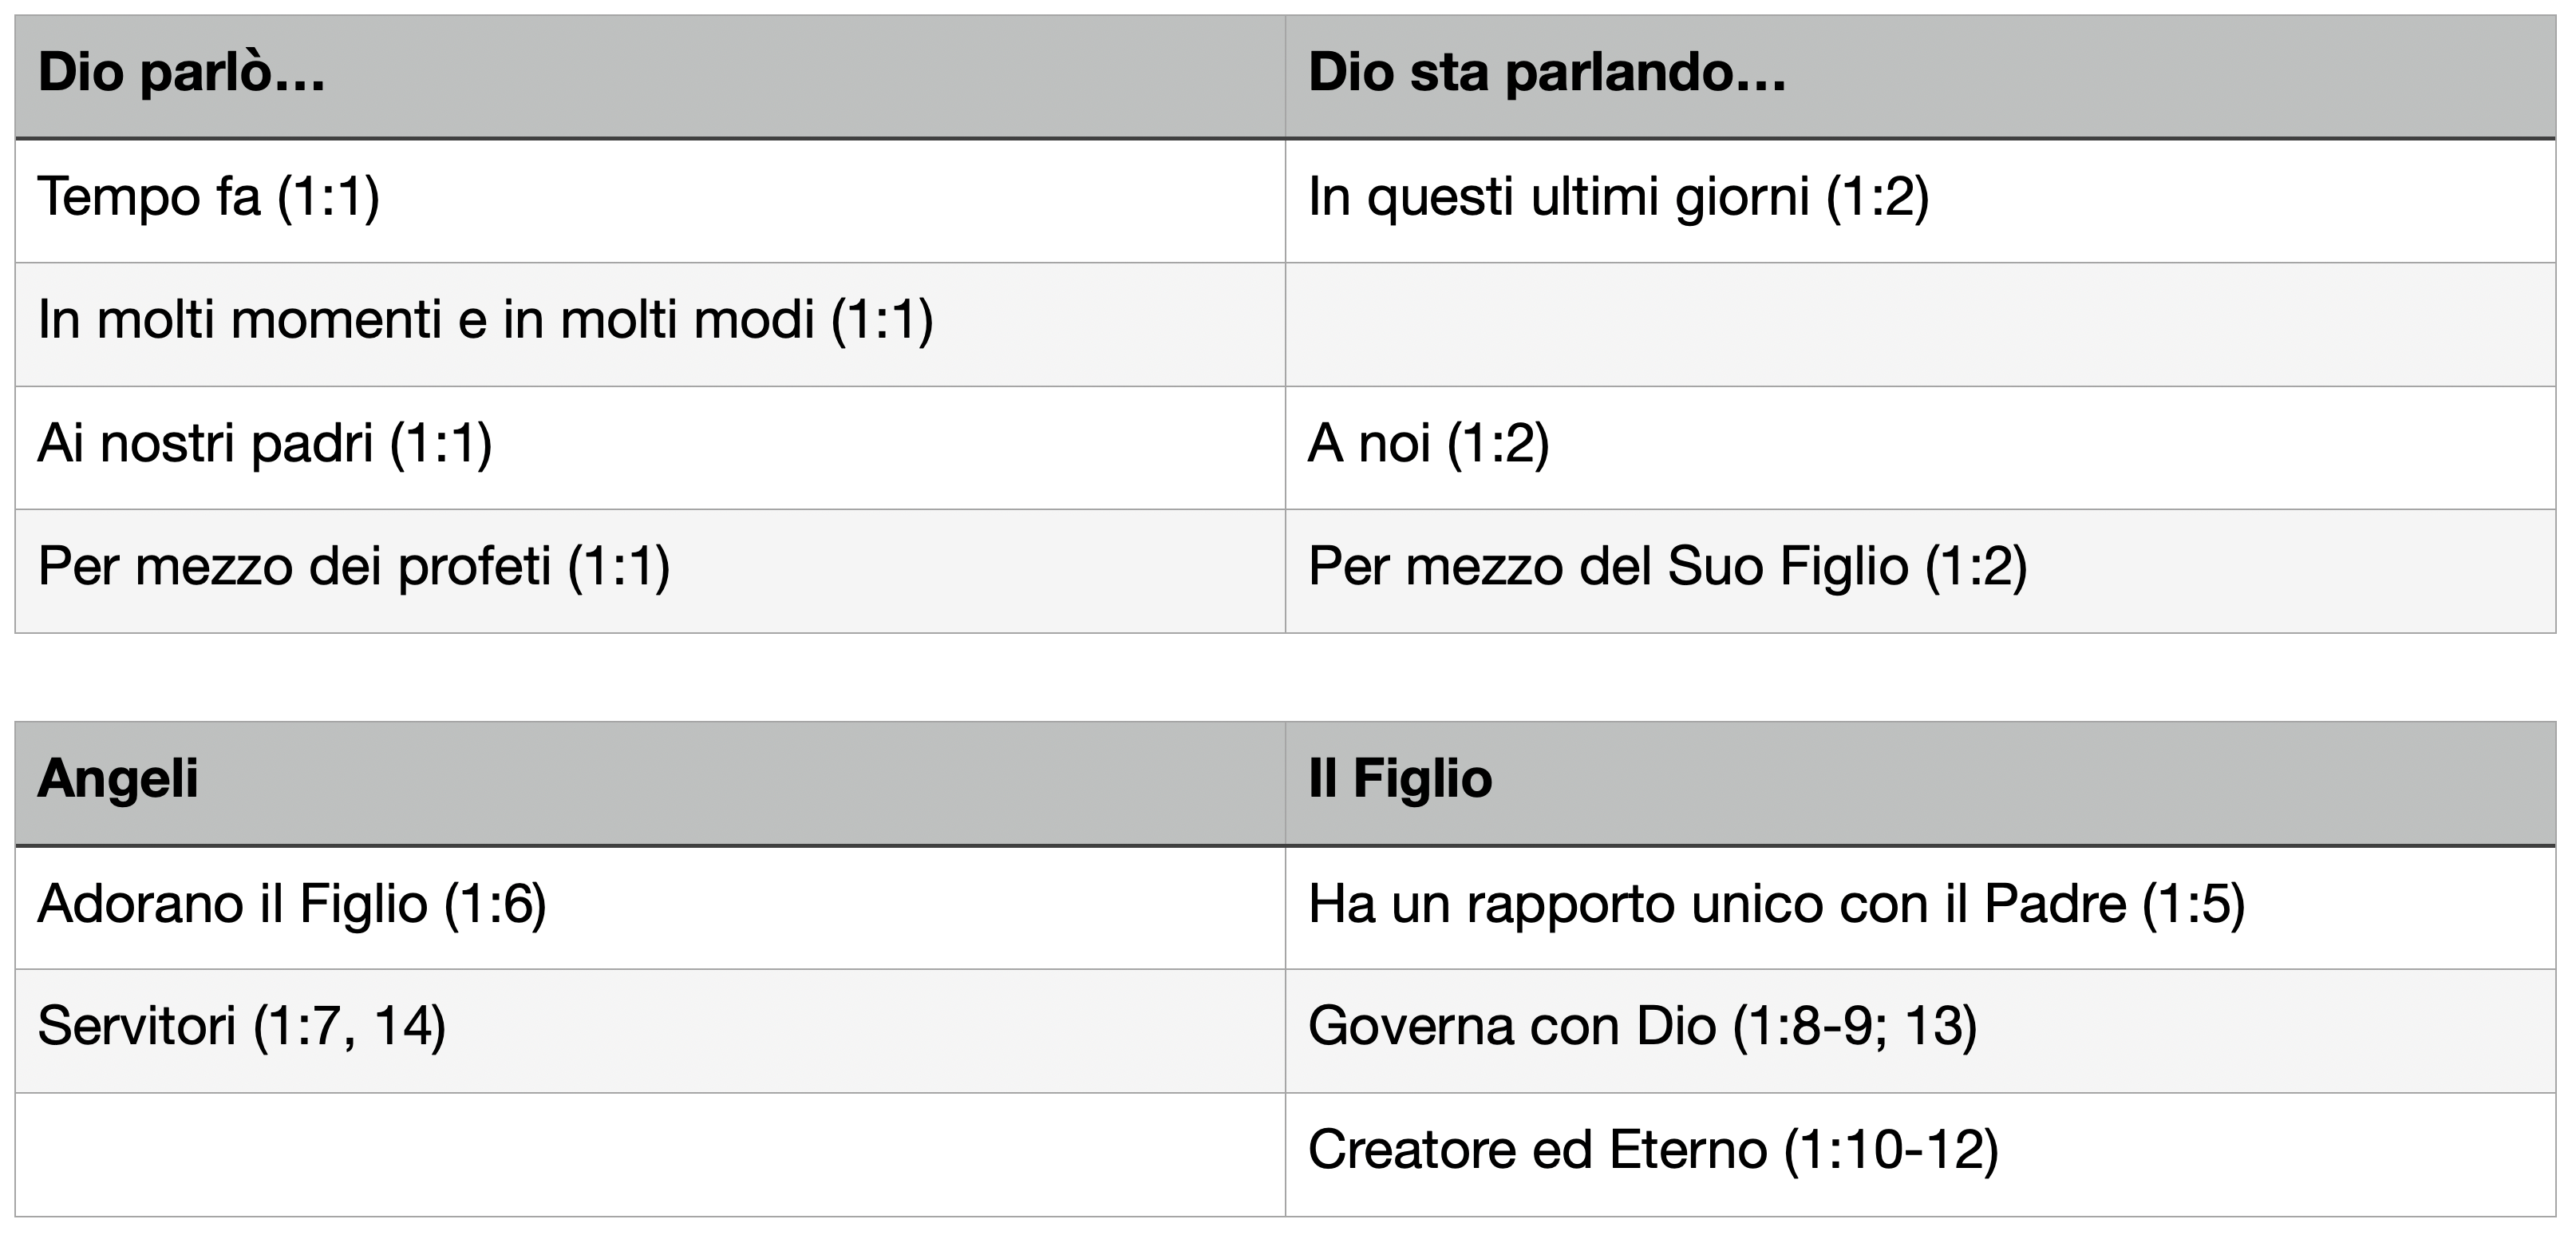This screenshot has width=2576, height=1239.
Task: Select the 'Dio parlò…' header cell
Action: tap(650, 77)
